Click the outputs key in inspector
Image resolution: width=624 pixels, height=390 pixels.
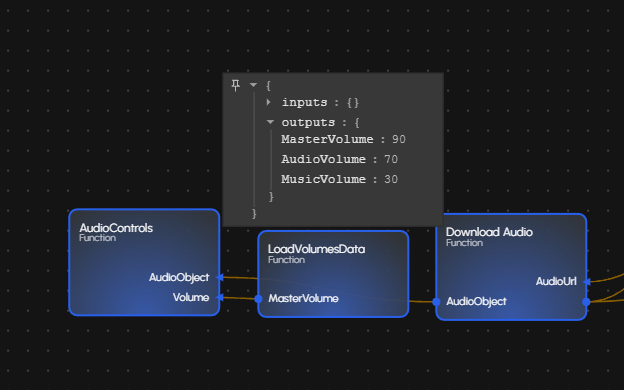(308, 122)
